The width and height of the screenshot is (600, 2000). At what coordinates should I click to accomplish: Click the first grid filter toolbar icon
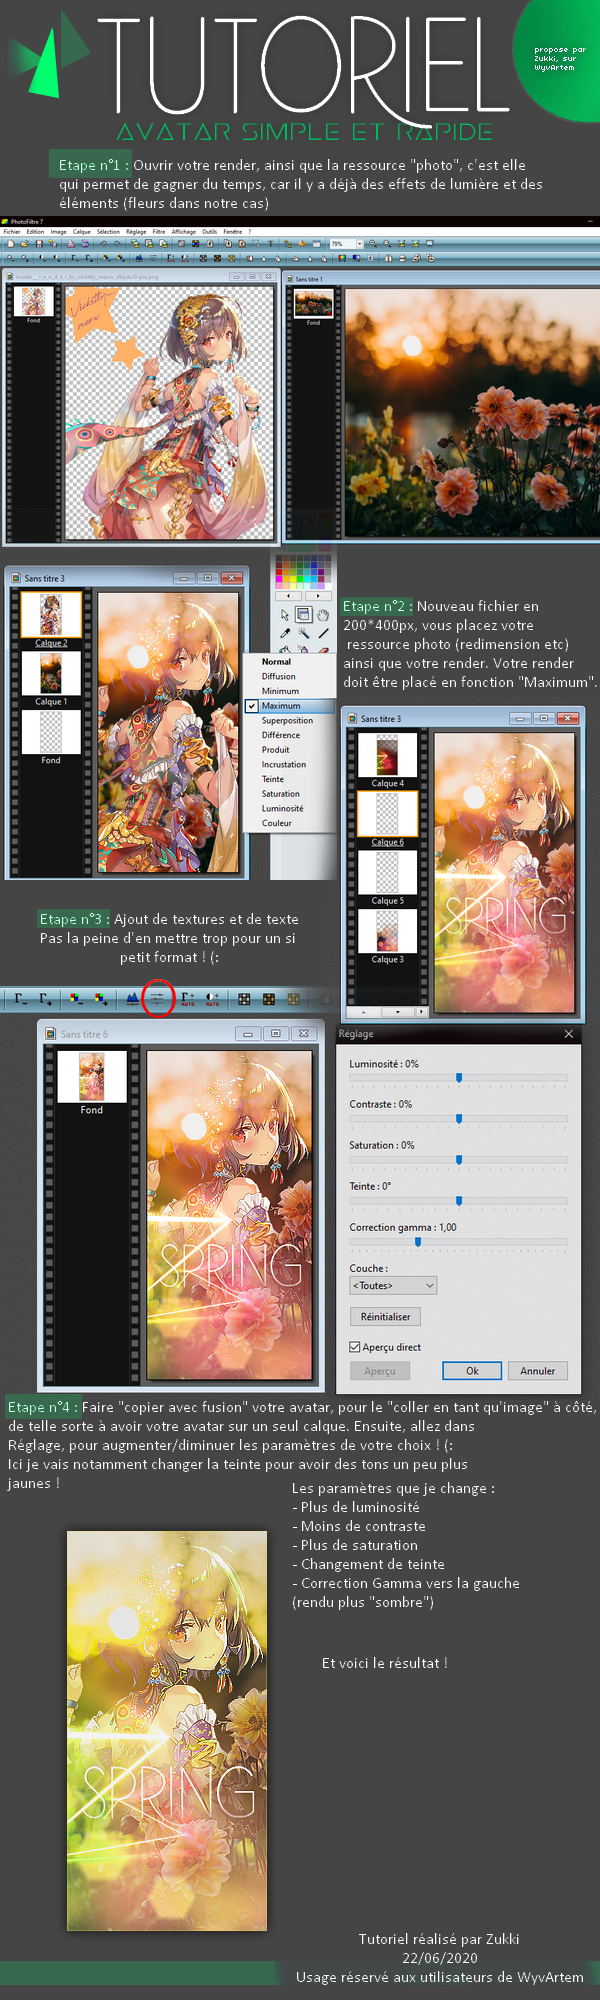coord(244,998)
